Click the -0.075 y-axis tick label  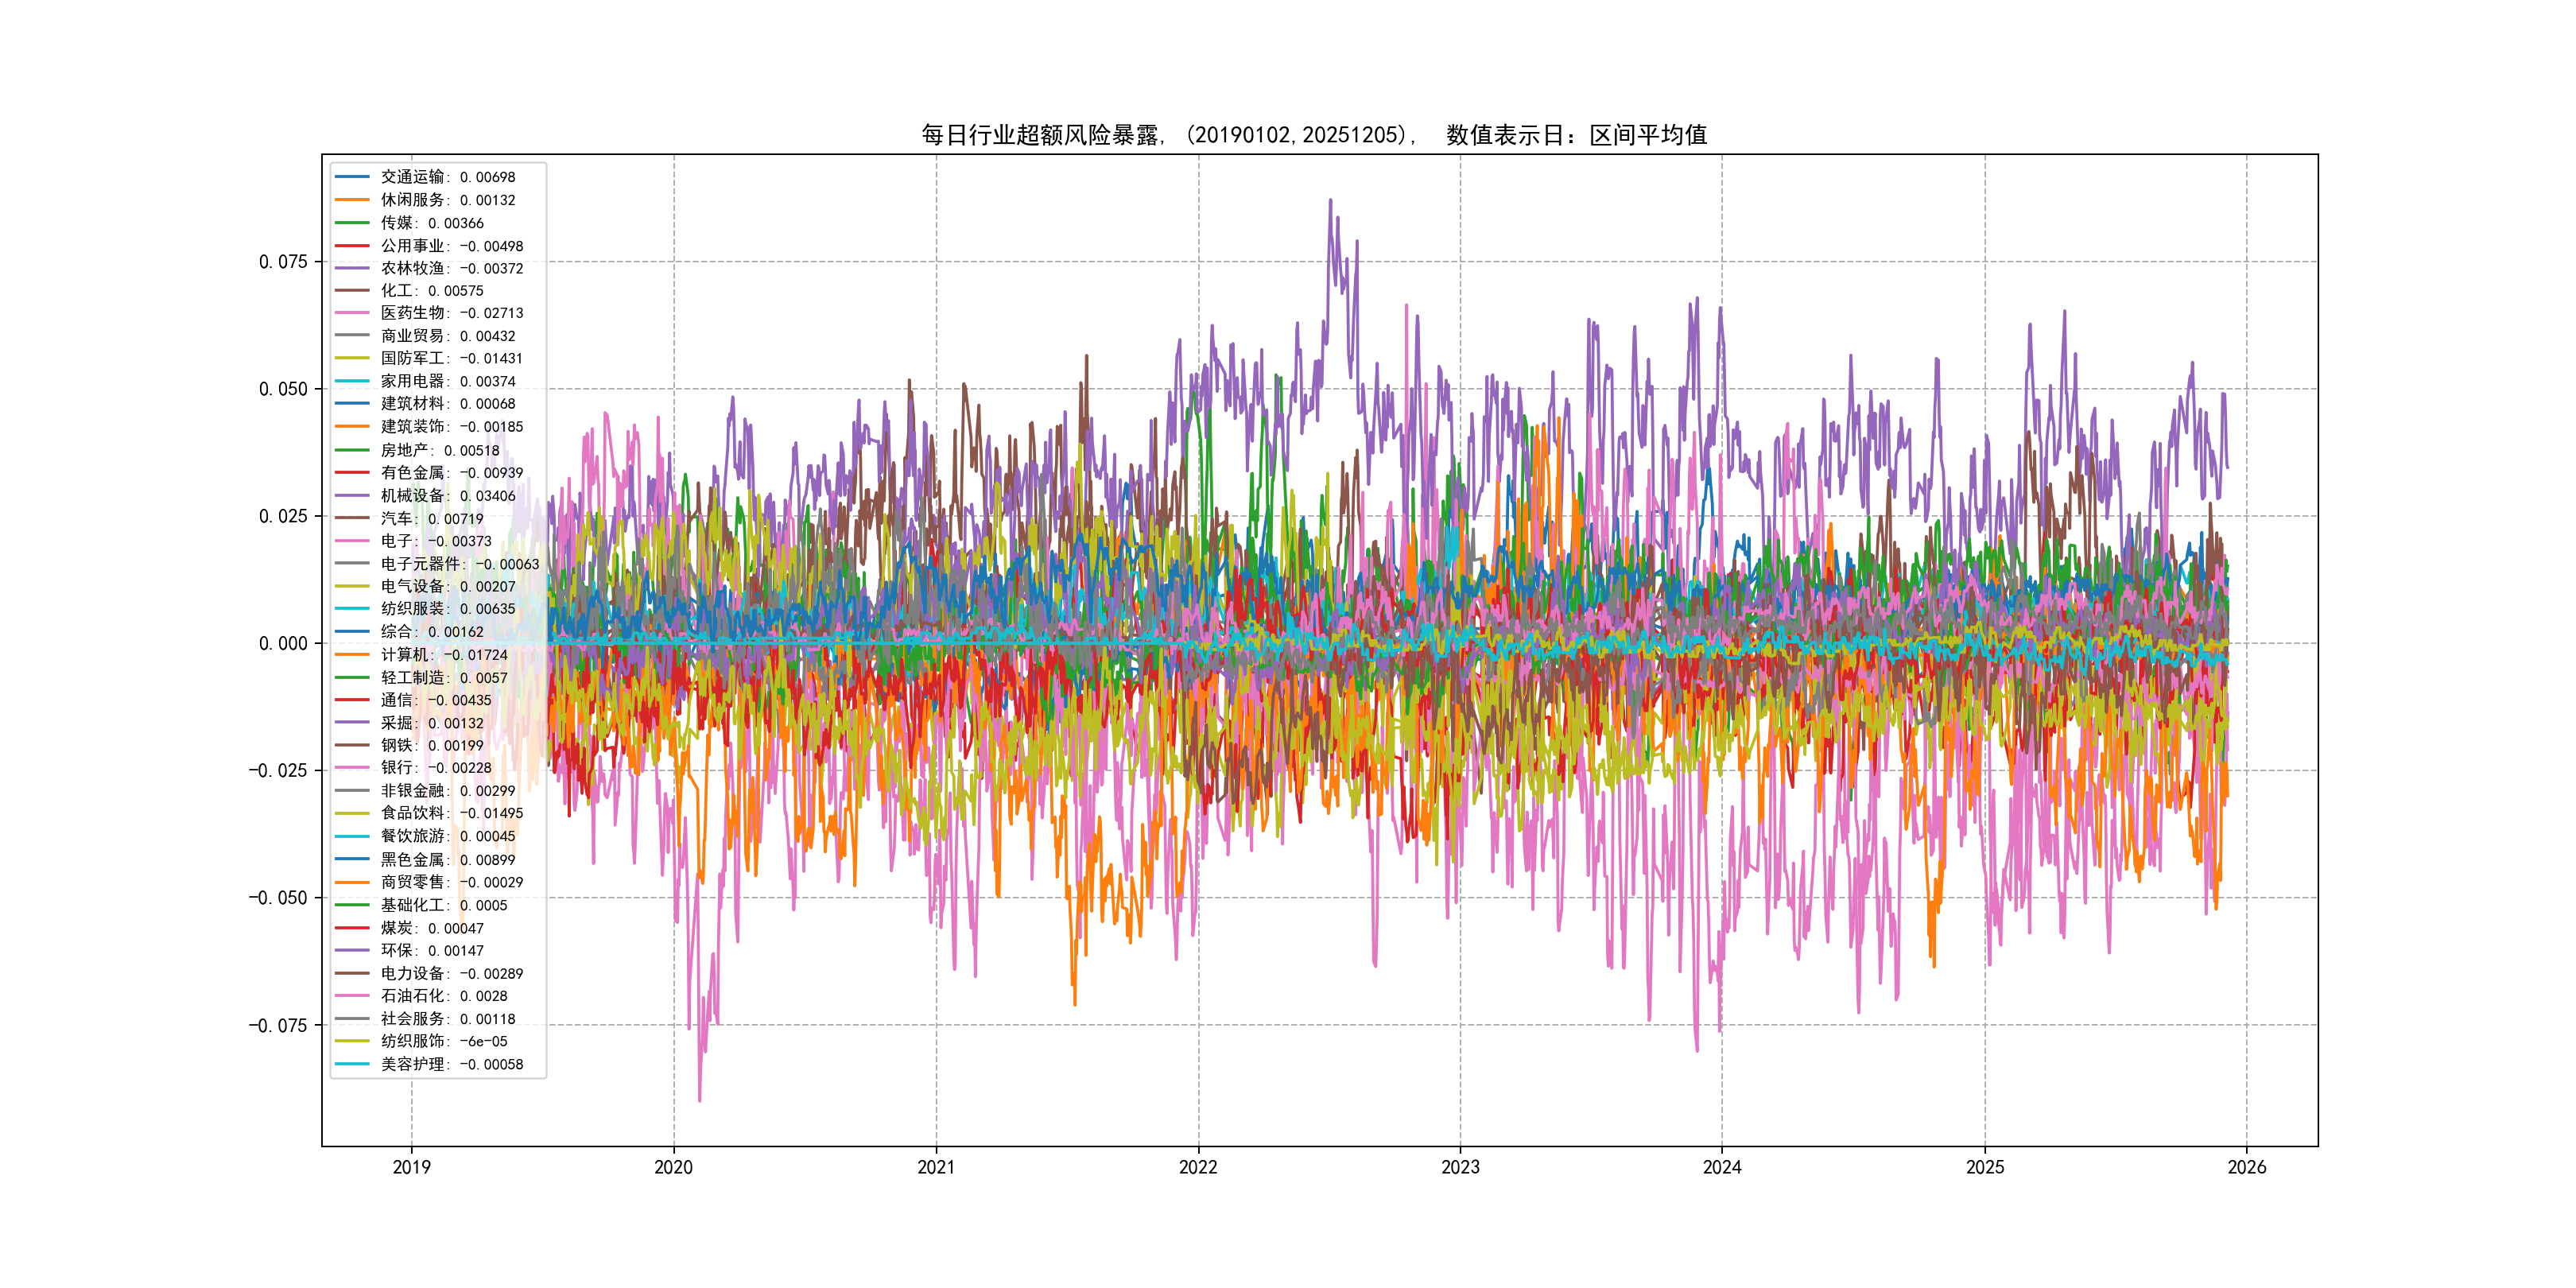point(278,1025)
